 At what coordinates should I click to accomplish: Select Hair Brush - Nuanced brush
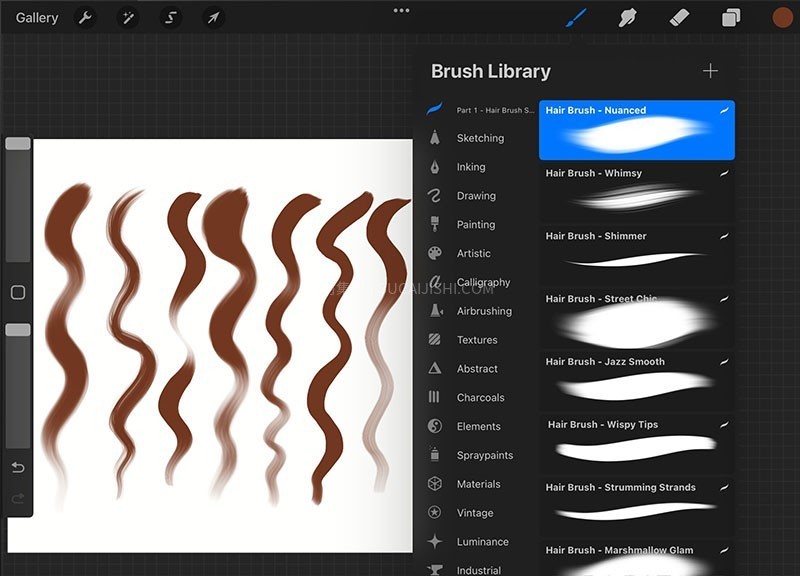[637, 130]
